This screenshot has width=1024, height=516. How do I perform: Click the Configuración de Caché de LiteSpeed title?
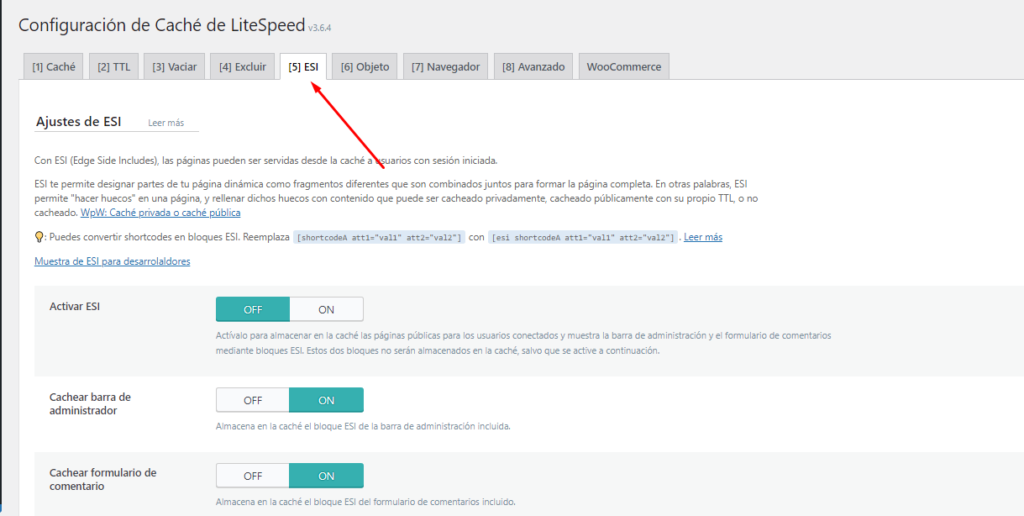pos(162,25)
